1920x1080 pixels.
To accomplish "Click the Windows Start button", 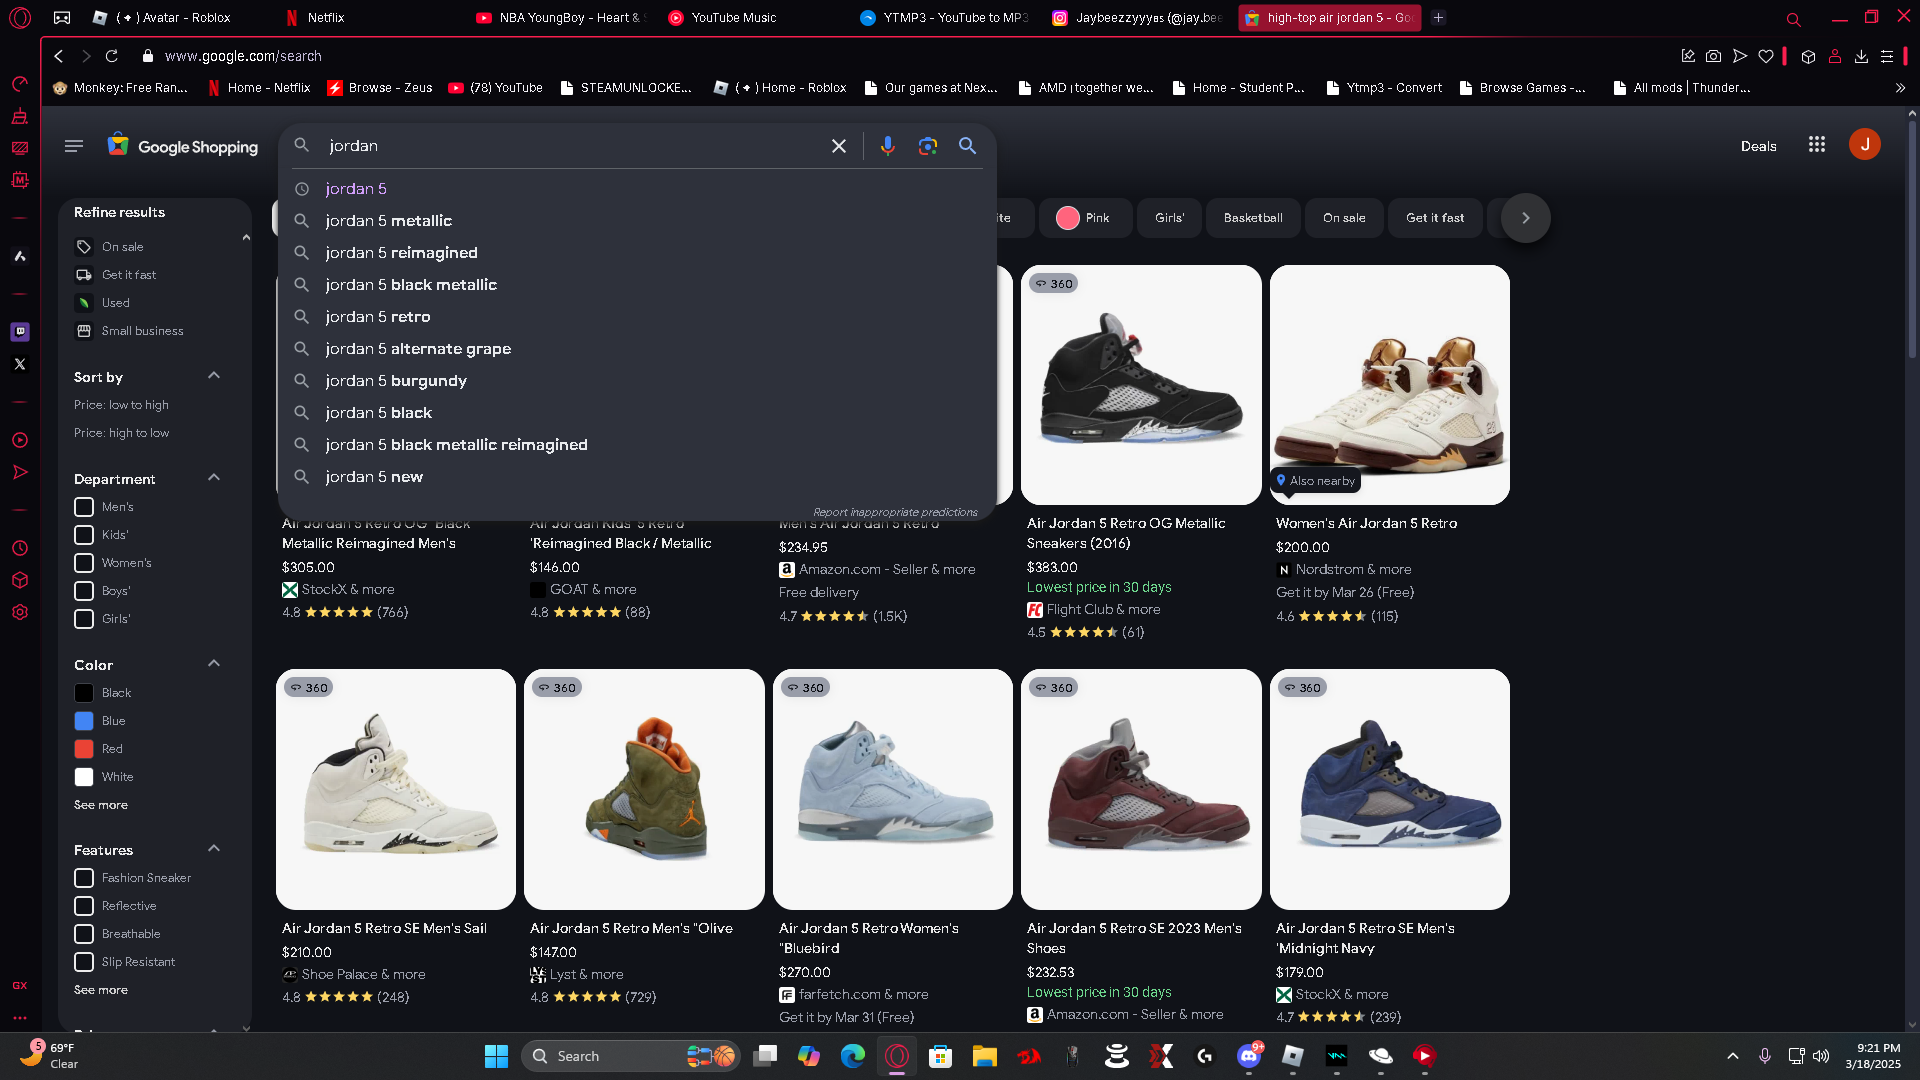I will tap(496, 1056).
